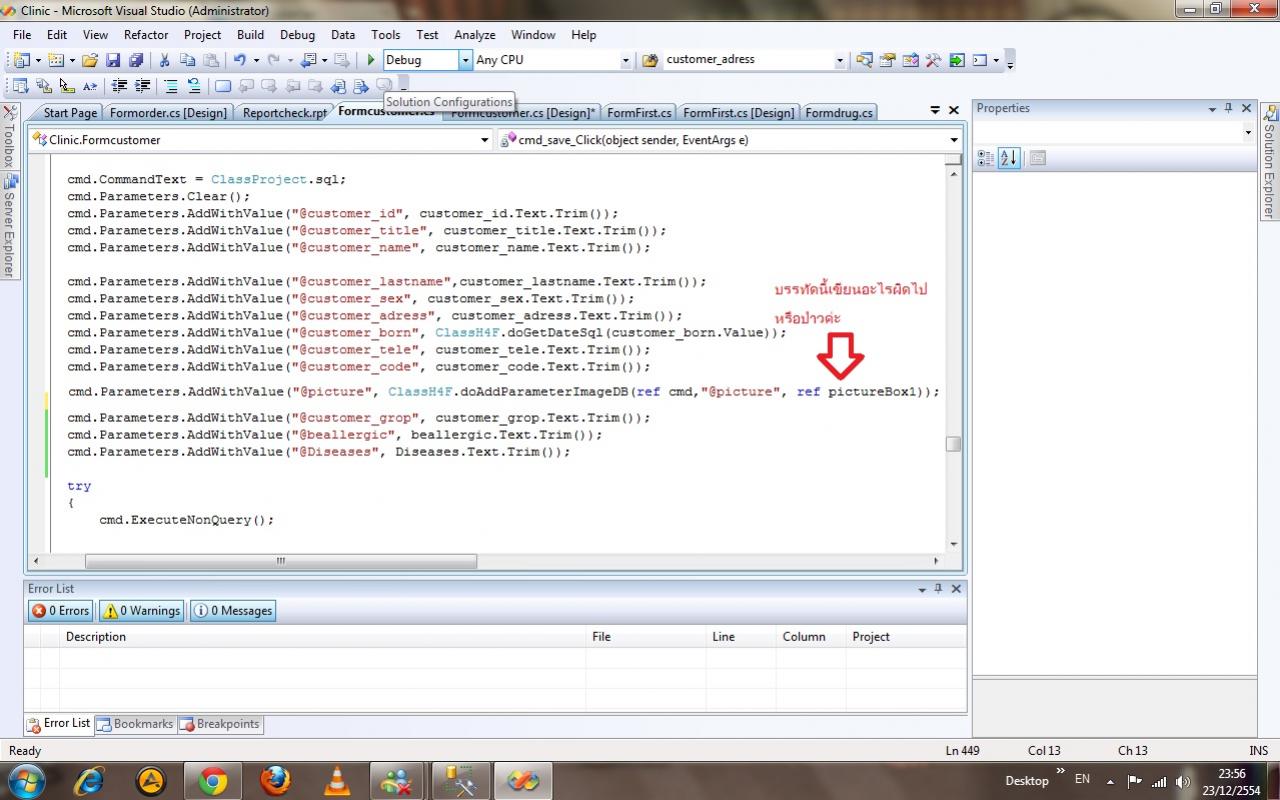Open the Solution Explorer side tab
1280x800 pixels.
[1269, 162]
